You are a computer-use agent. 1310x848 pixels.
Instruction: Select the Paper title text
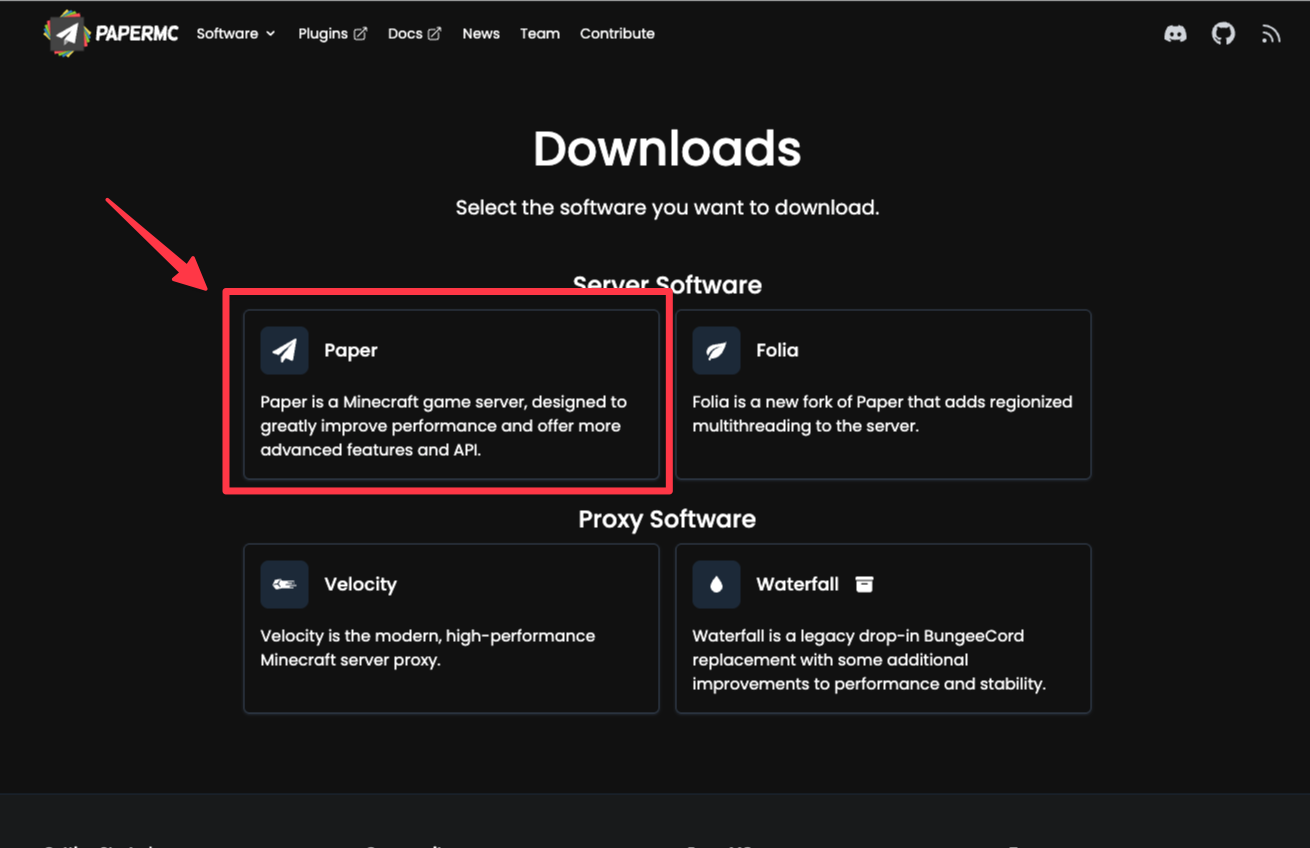point(351,350)
